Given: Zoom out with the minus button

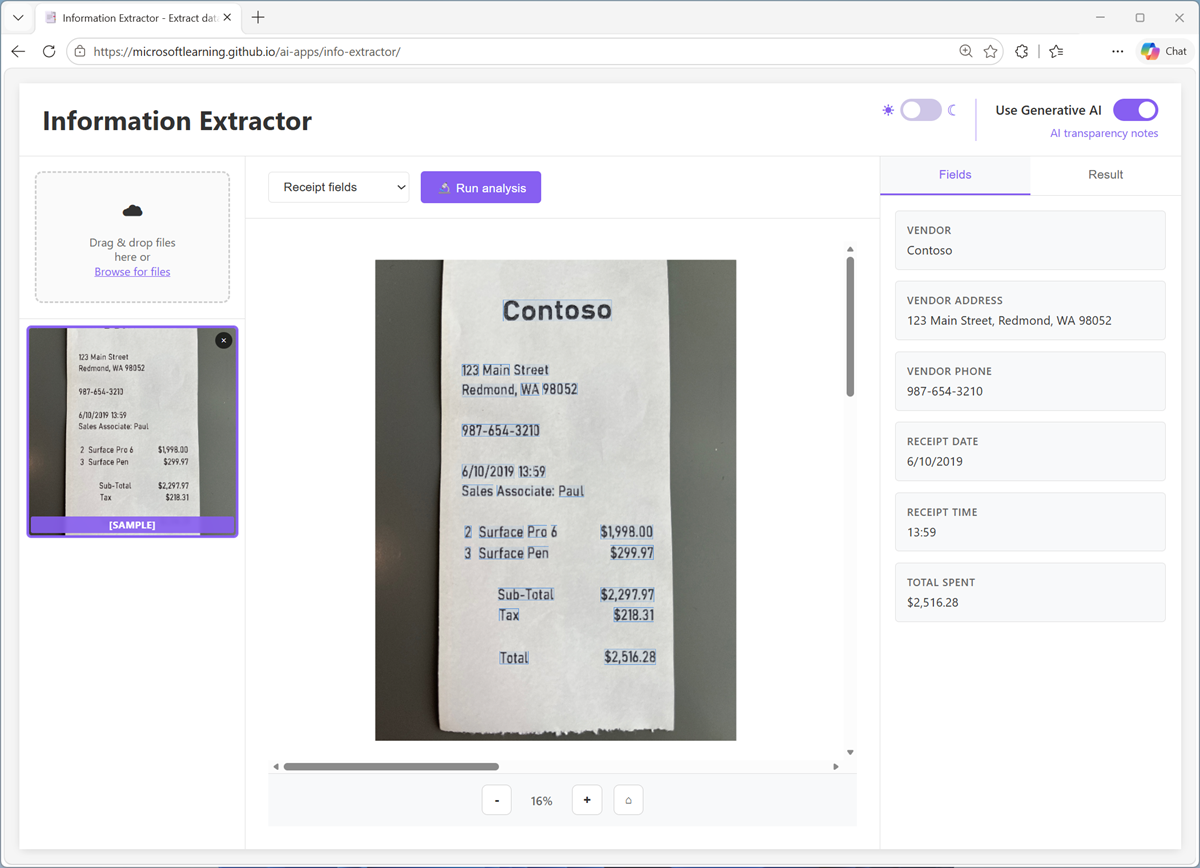Looking at the screenshot, I should pos(496,800).
